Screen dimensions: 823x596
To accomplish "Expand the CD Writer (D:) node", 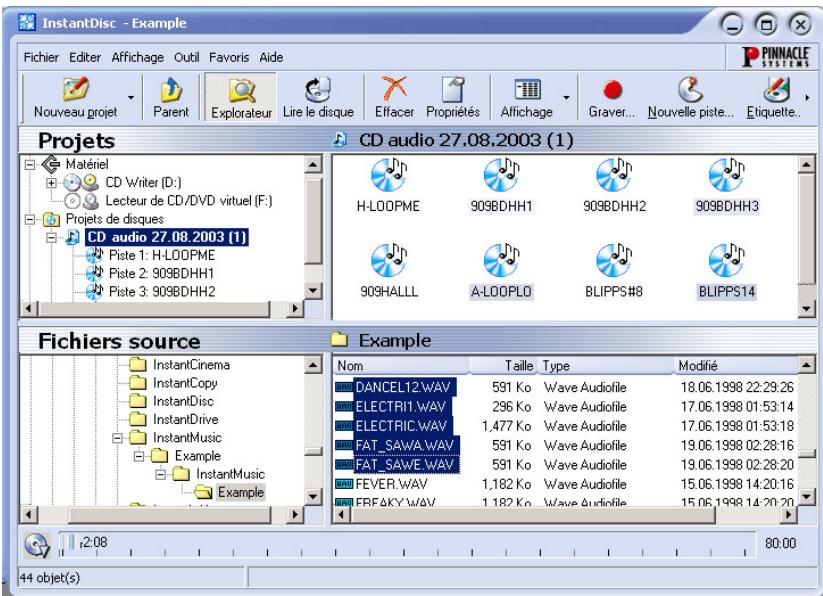I will pos(51,183).
